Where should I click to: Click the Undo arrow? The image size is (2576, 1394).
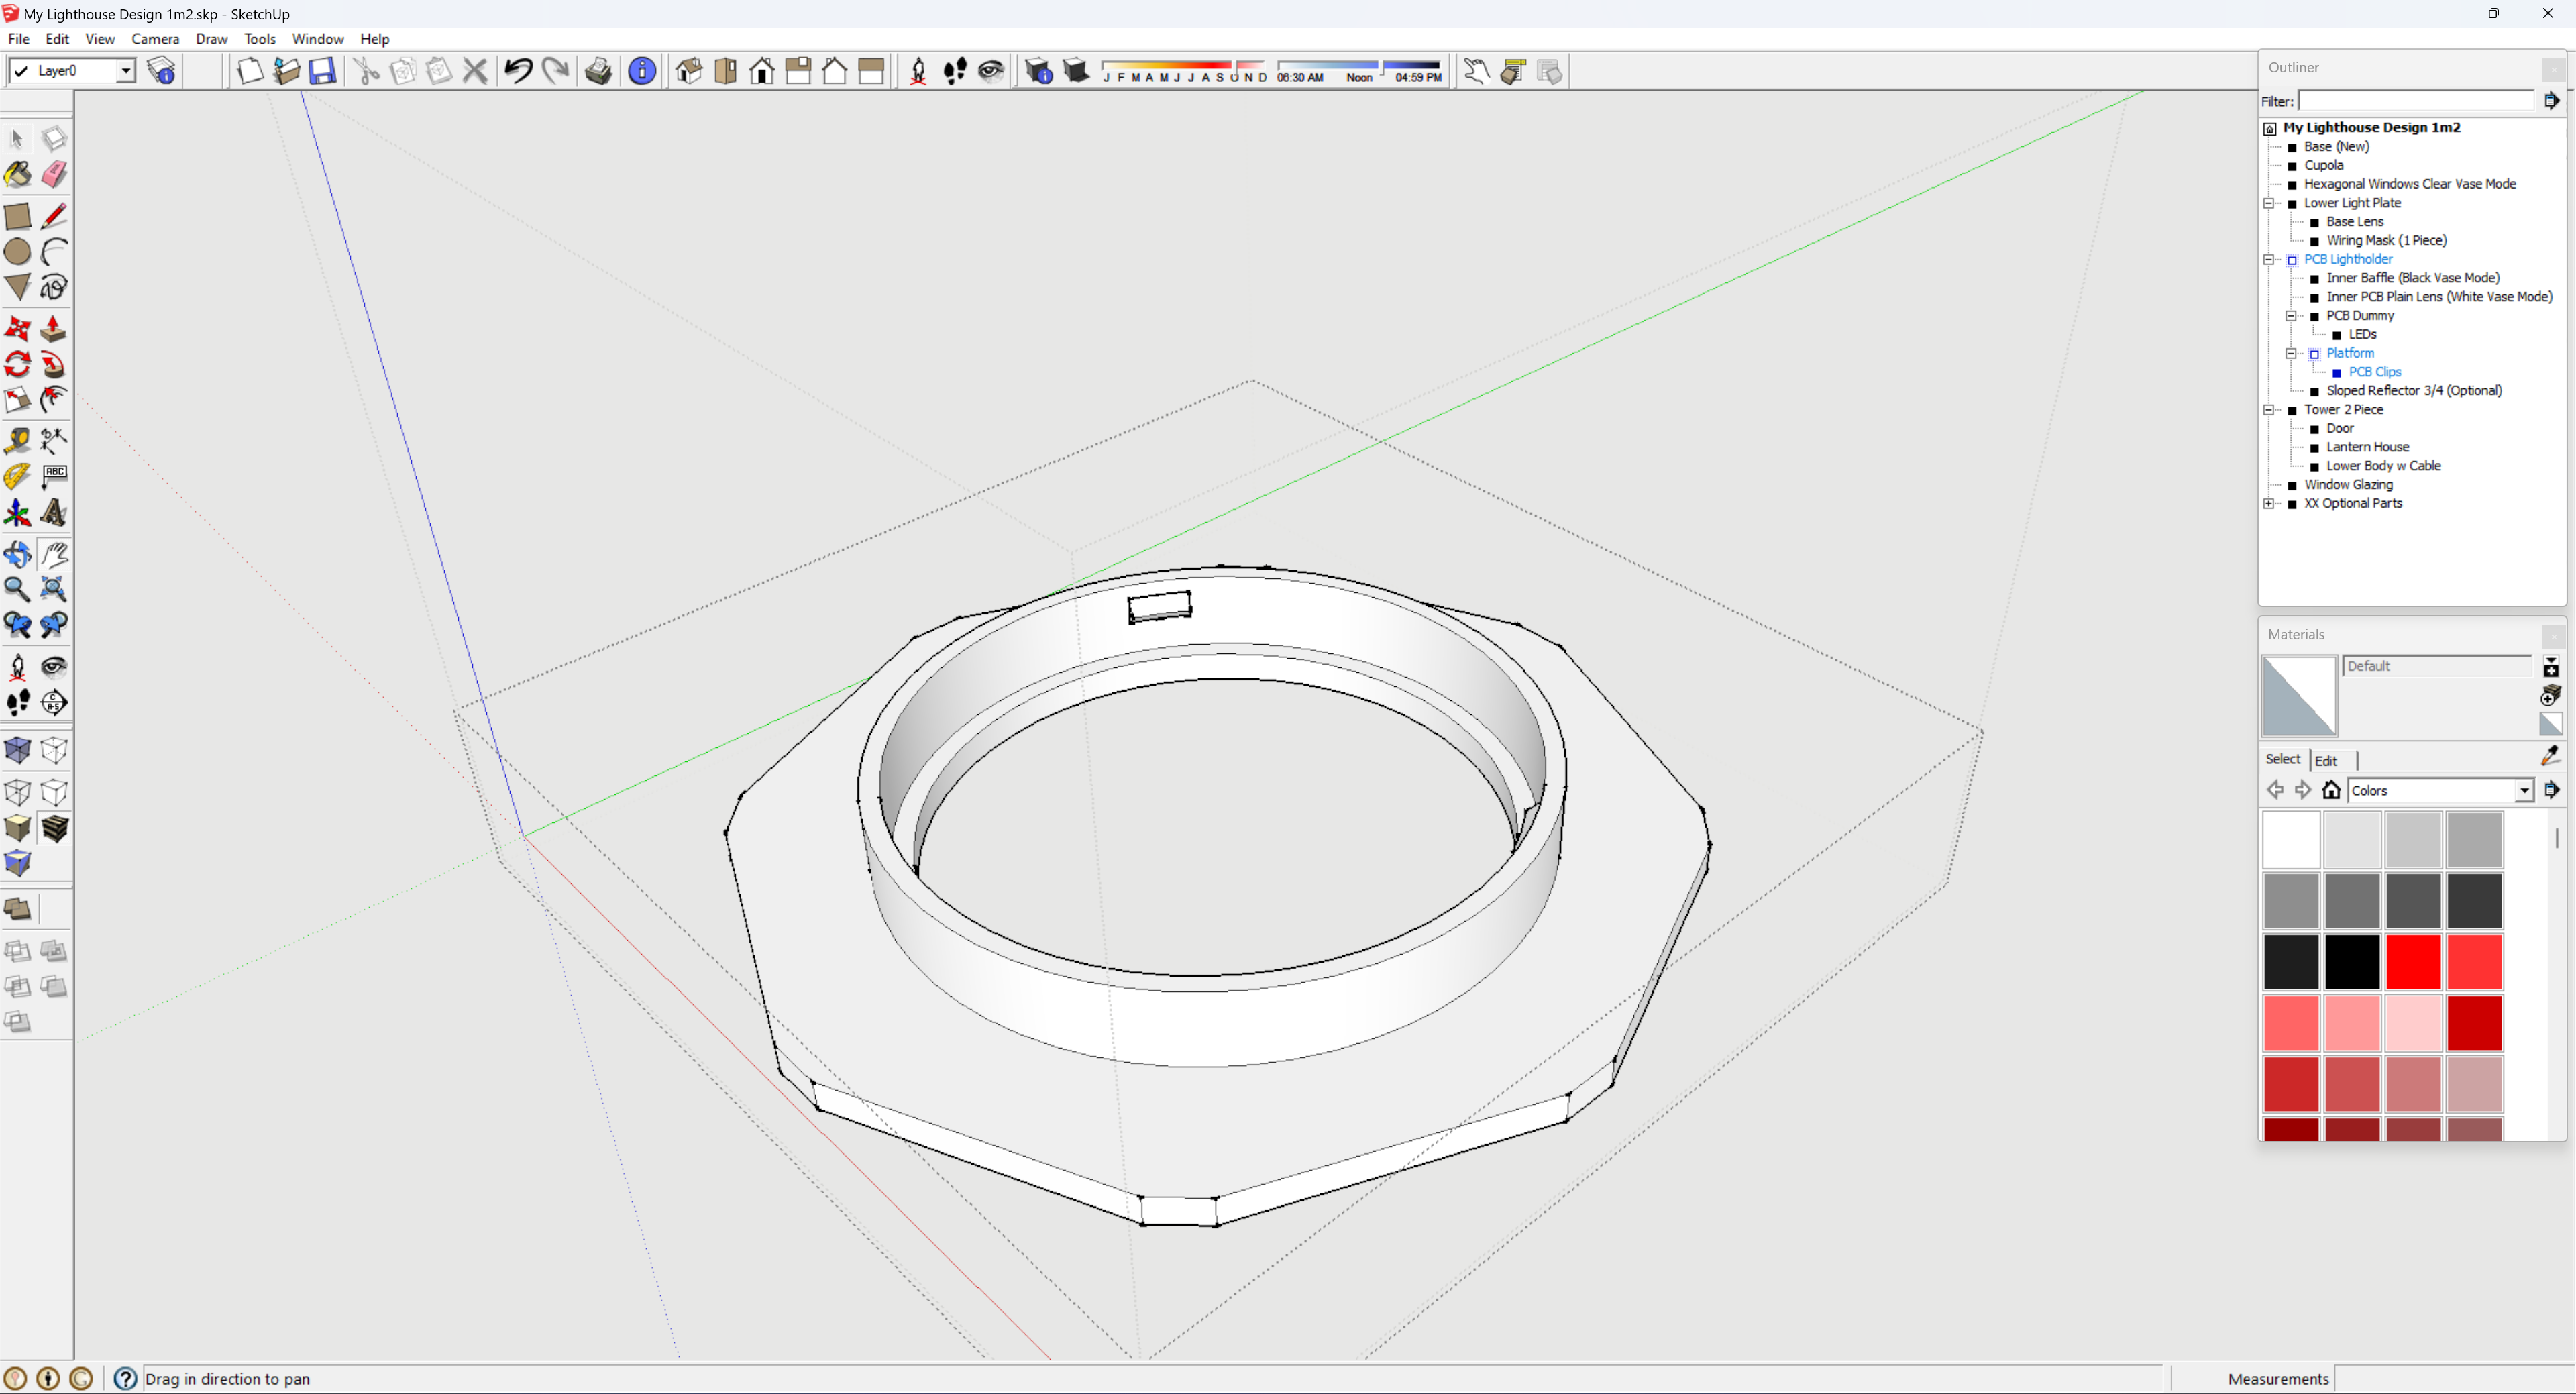tap(518, 71)
